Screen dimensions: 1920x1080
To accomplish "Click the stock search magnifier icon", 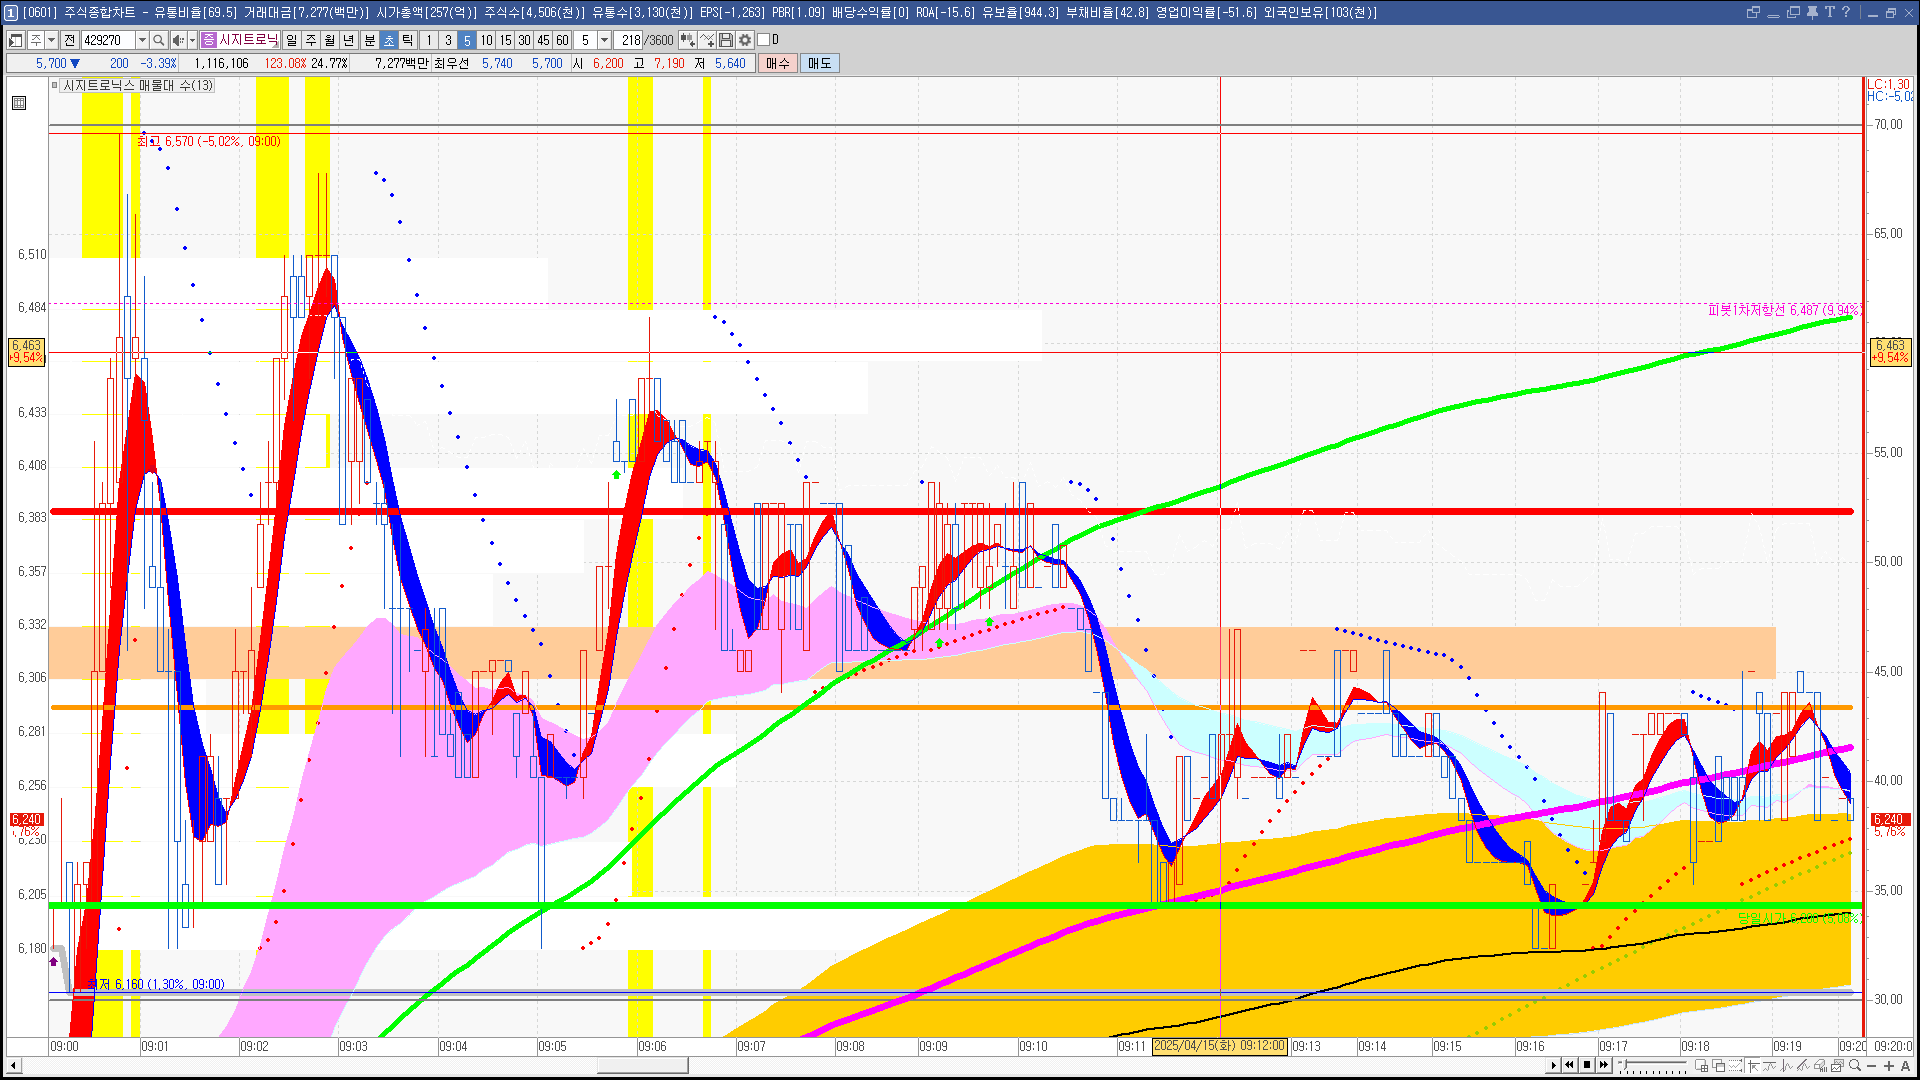I will click(158, 40).
